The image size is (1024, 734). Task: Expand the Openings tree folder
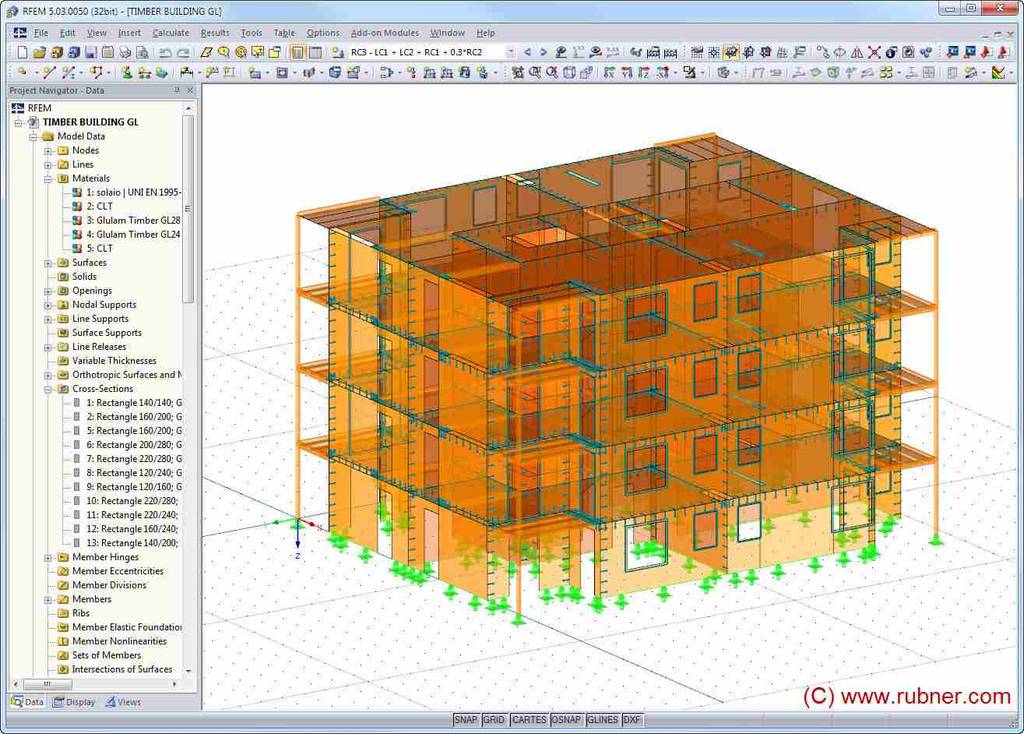[x=48, y=291]
